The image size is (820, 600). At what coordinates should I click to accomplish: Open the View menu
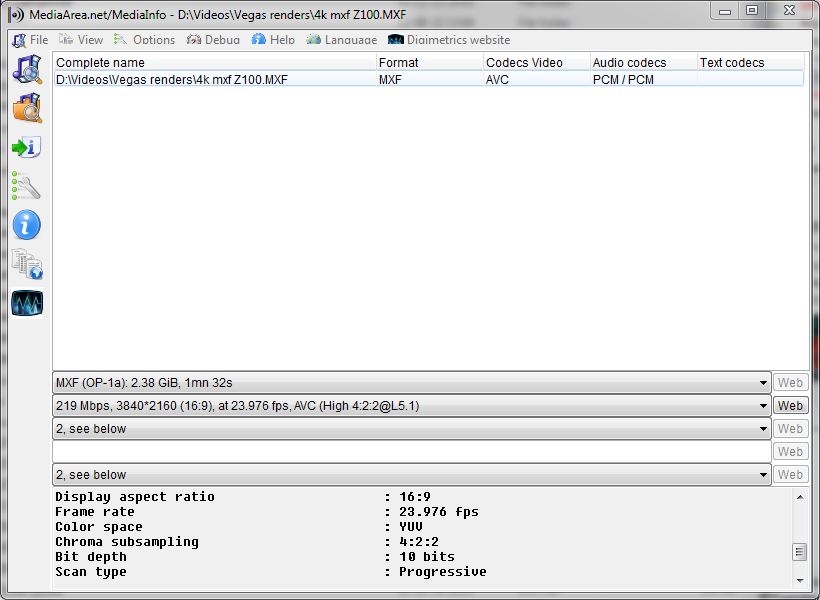pos(81,40)
